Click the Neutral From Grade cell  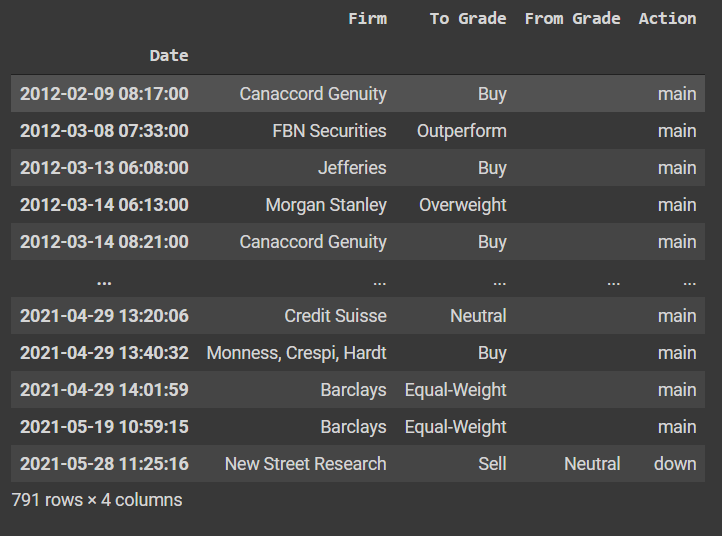pyautogui.click(x=592, y=464)
